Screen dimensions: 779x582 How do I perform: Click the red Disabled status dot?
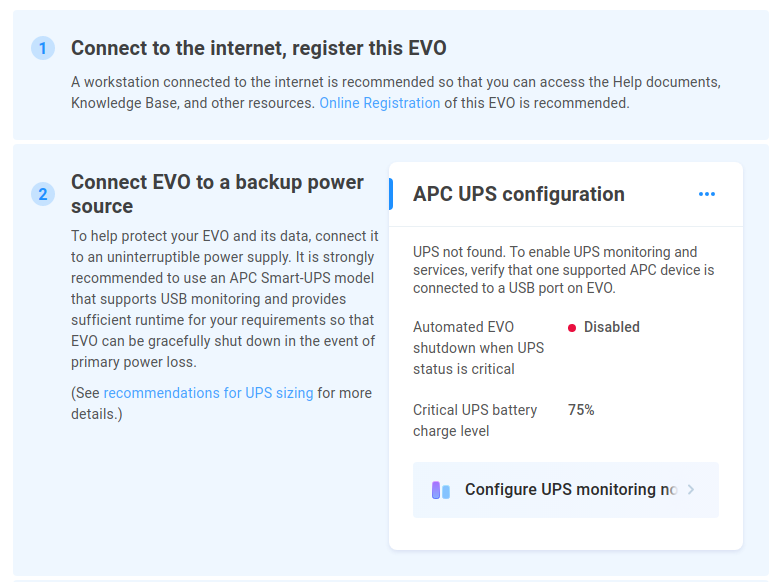click(x=572, y=328)
